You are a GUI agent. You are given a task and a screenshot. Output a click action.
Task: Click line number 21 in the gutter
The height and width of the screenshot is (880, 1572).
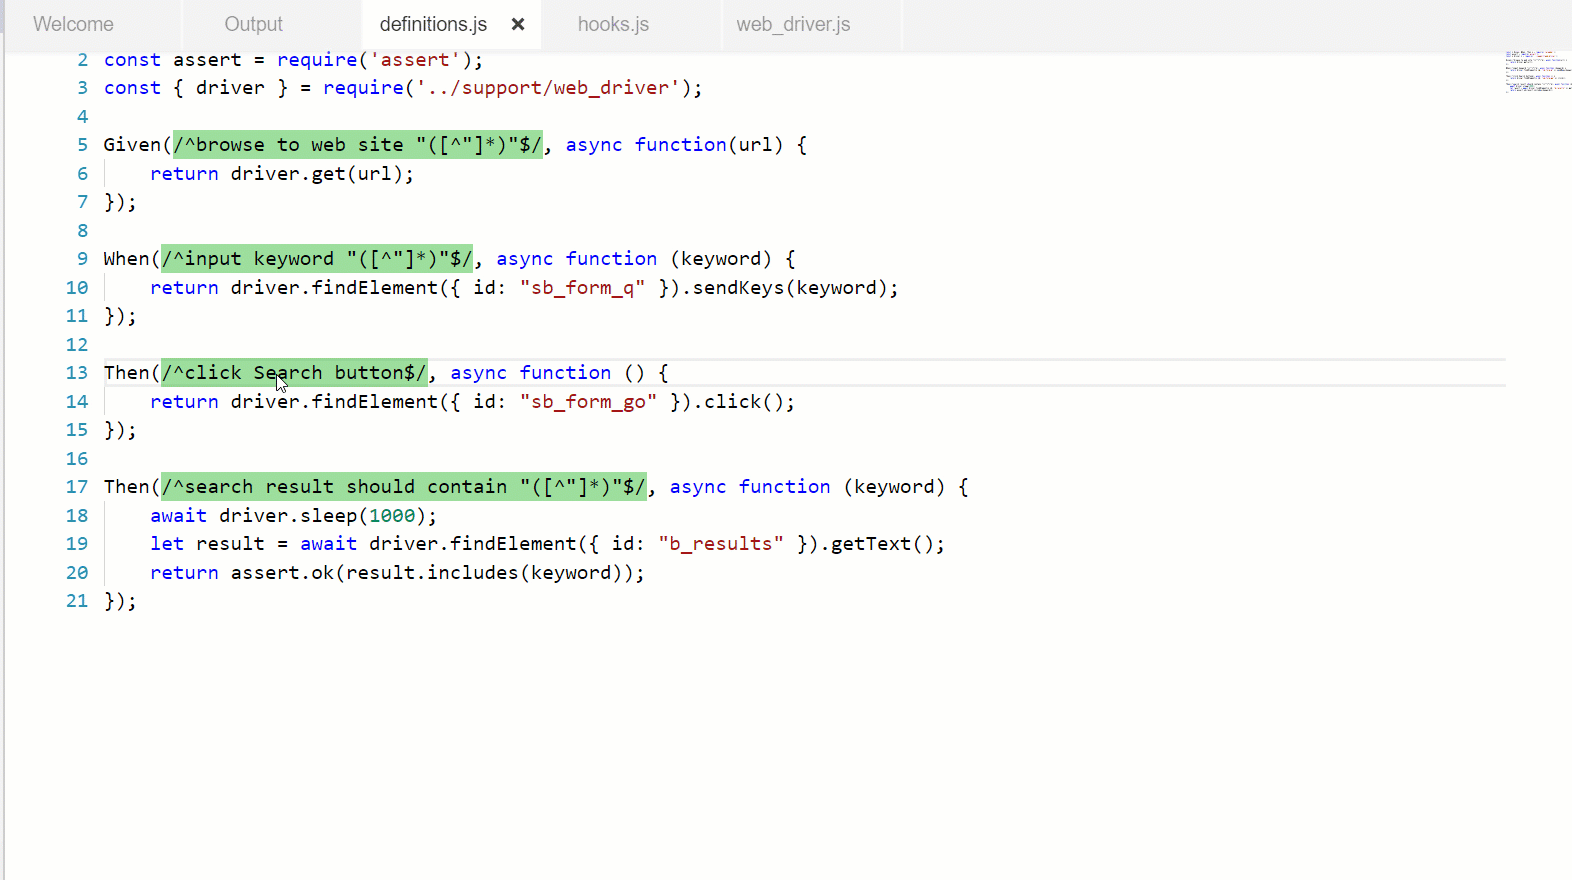point(77,601)
